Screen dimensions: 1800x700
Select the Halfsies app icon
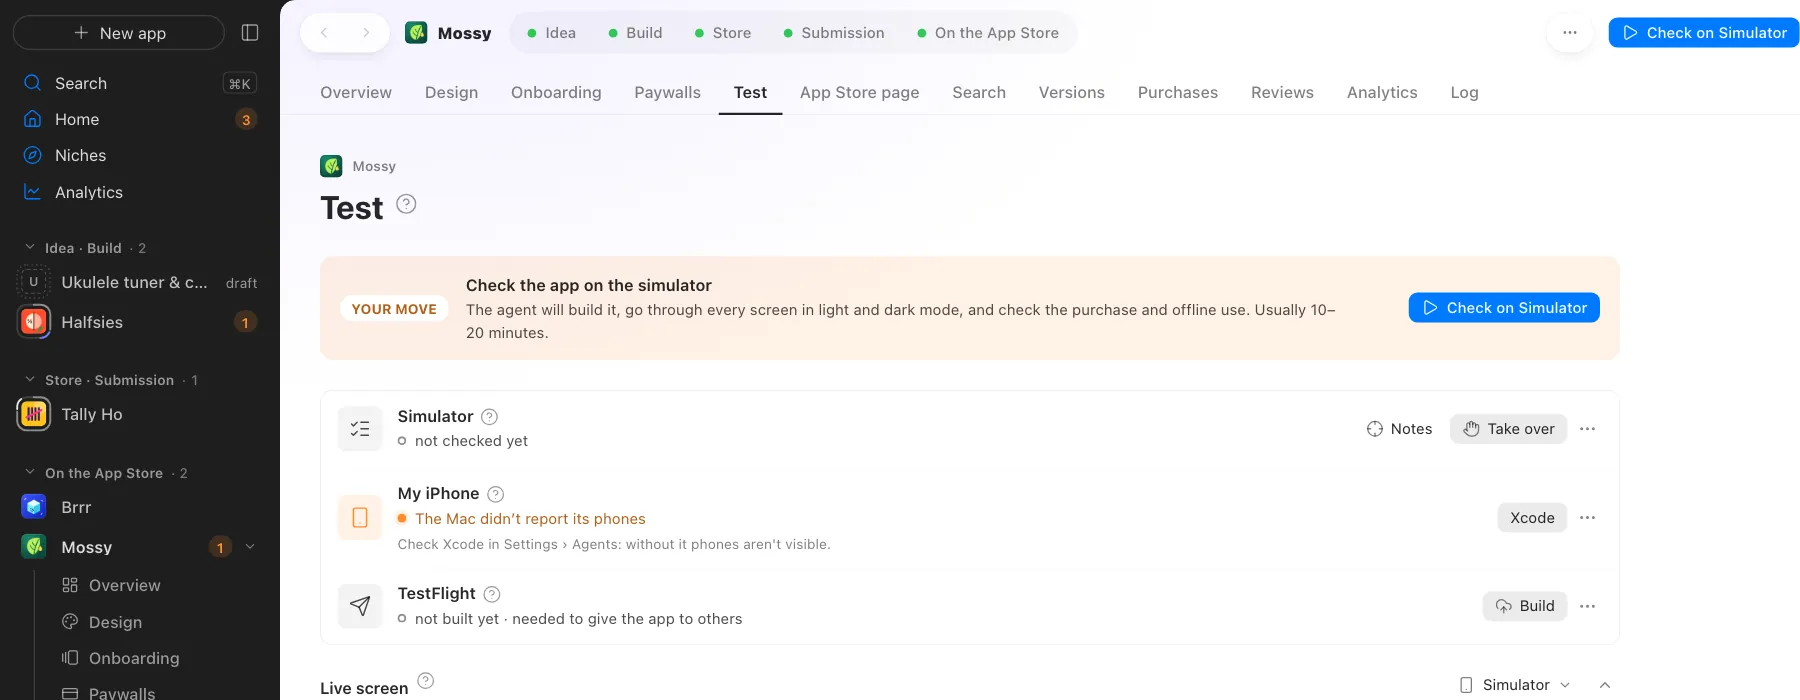coord(34,322)
